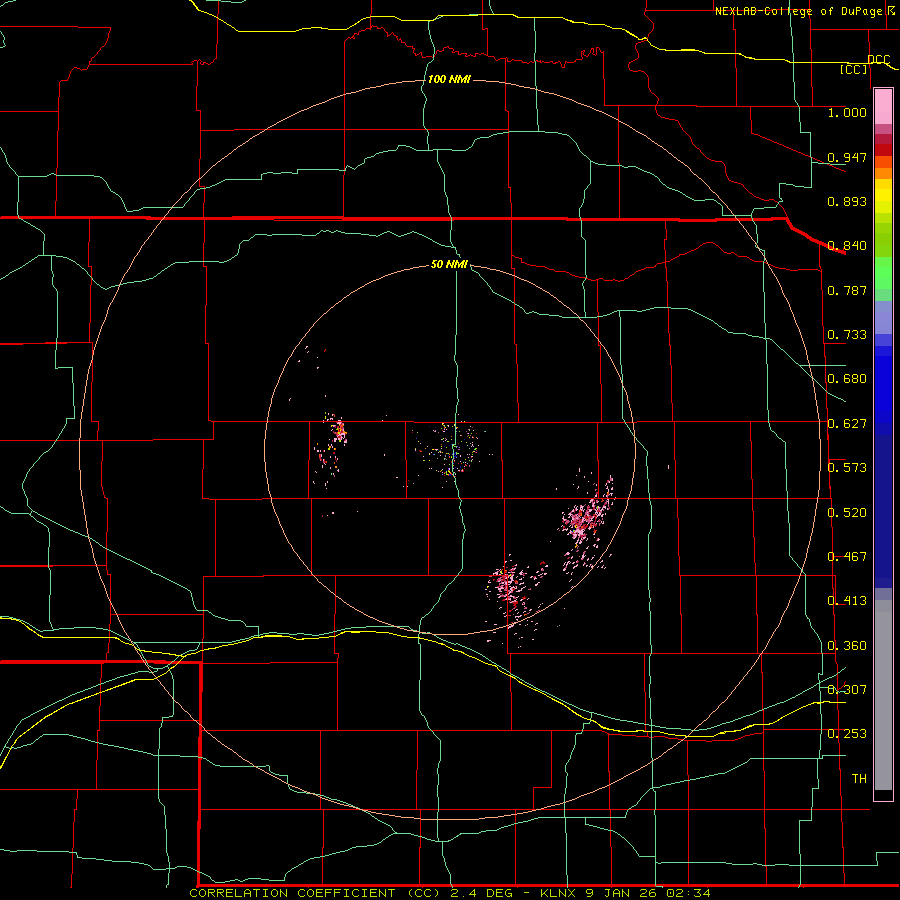Viewport: 900px width, 900px height.
Task: Click the 0.680 color scale value
Action: (x=847, y=379)
